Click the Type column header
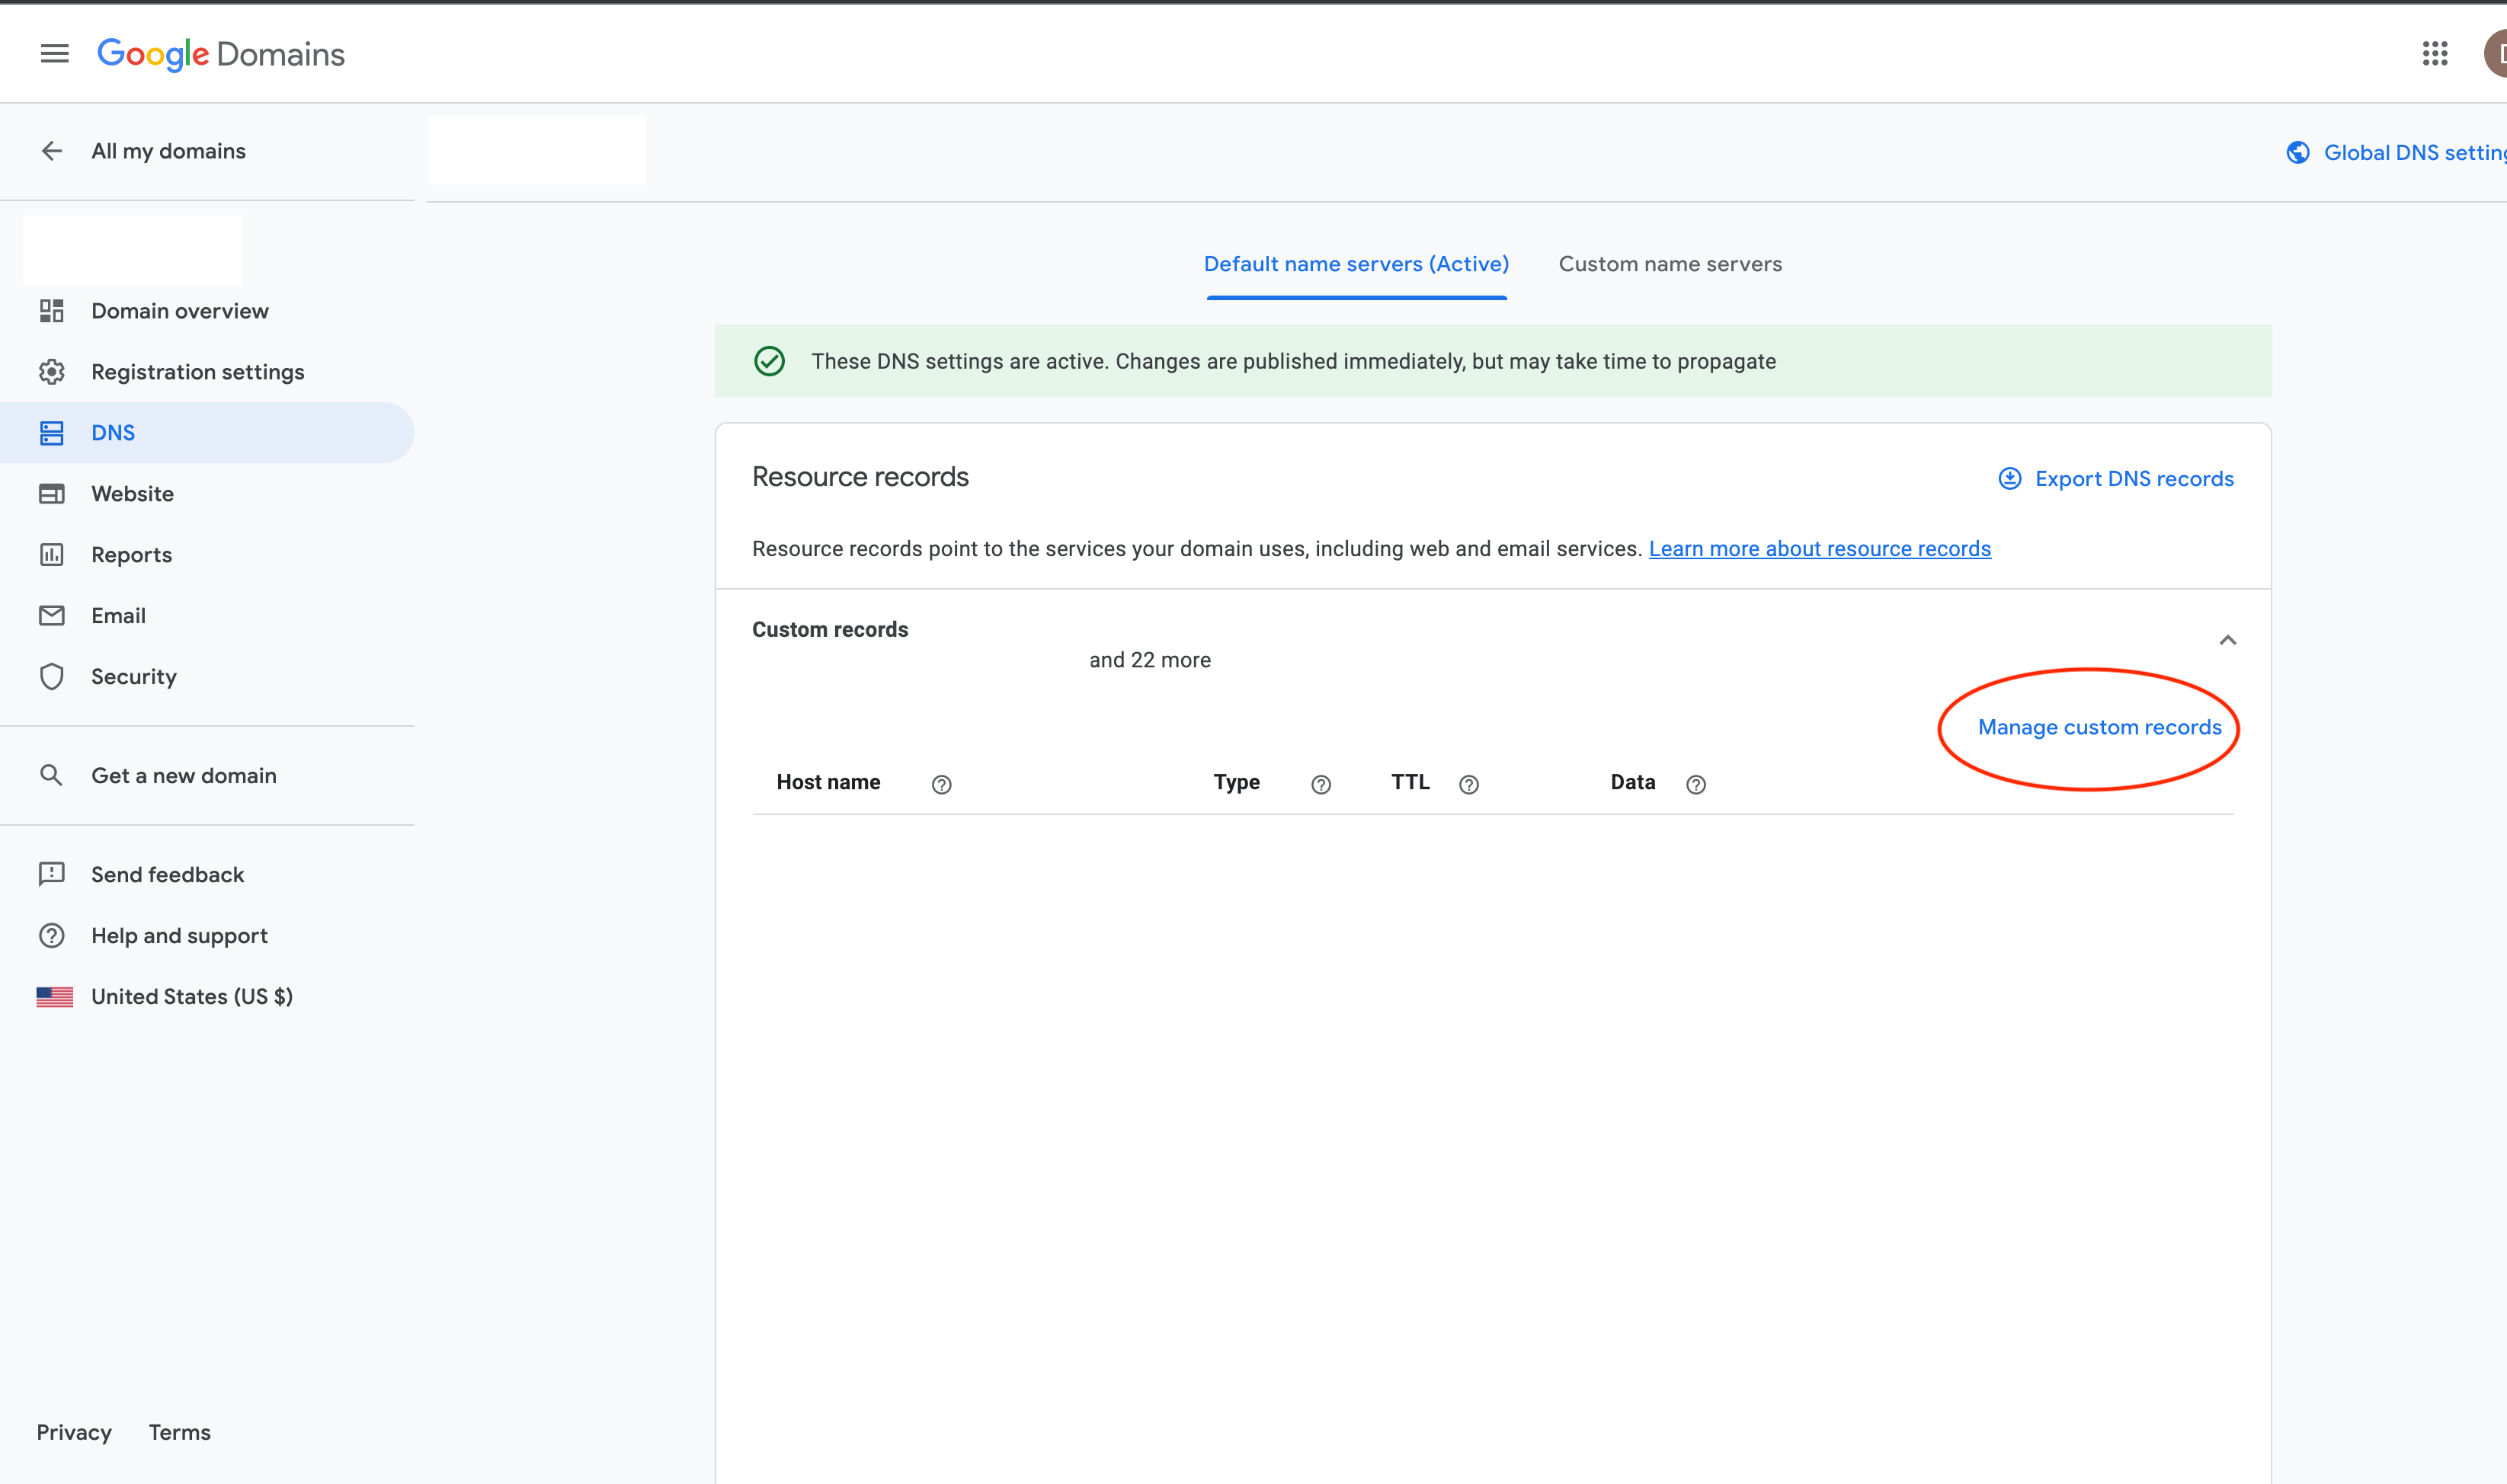 [1237, 782]
